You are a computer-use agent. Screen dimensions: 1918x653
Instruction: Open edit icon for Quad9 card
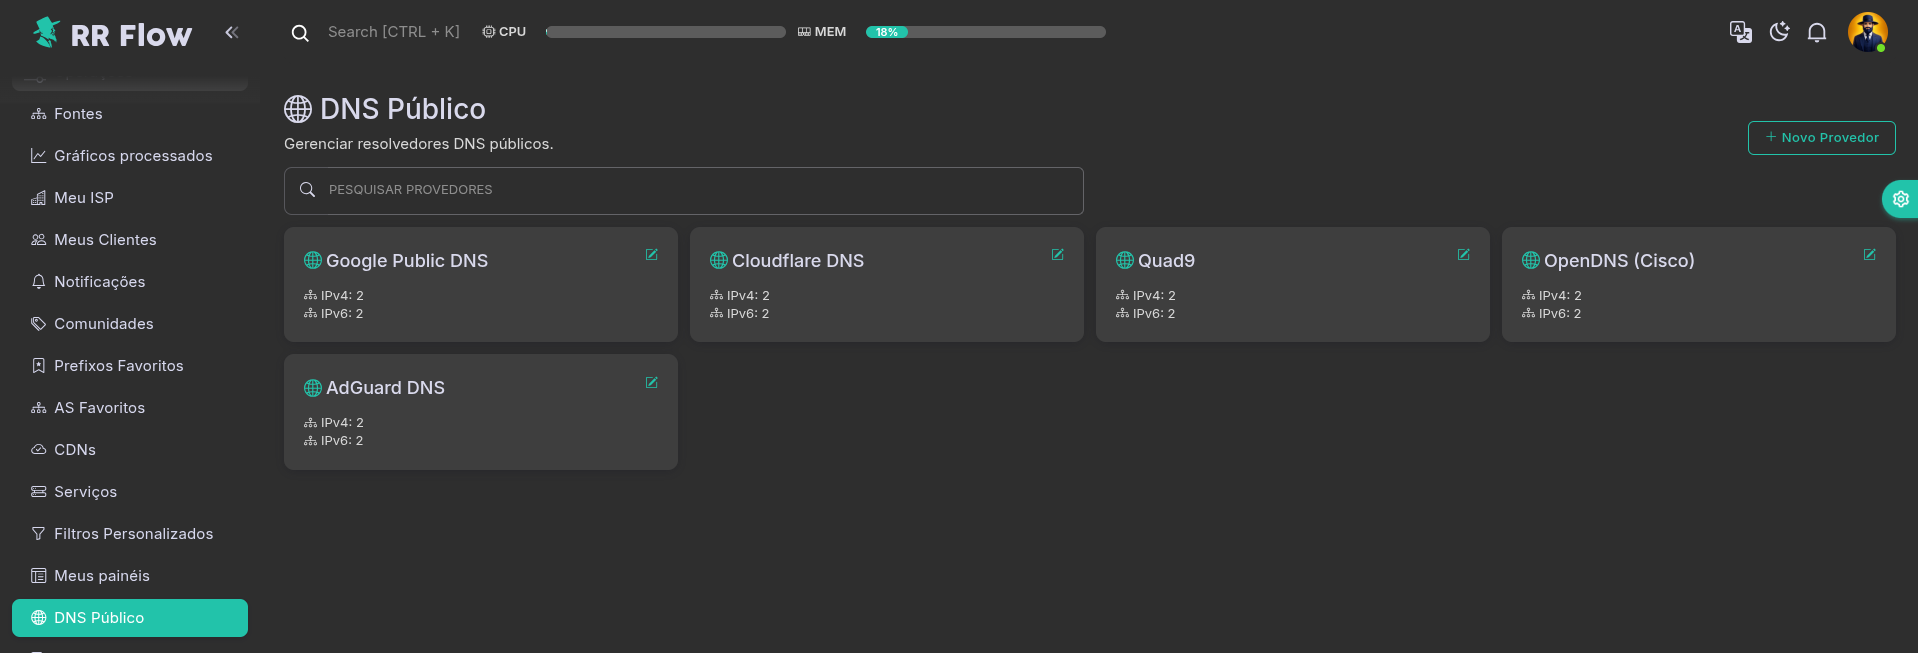(1463, 255)
